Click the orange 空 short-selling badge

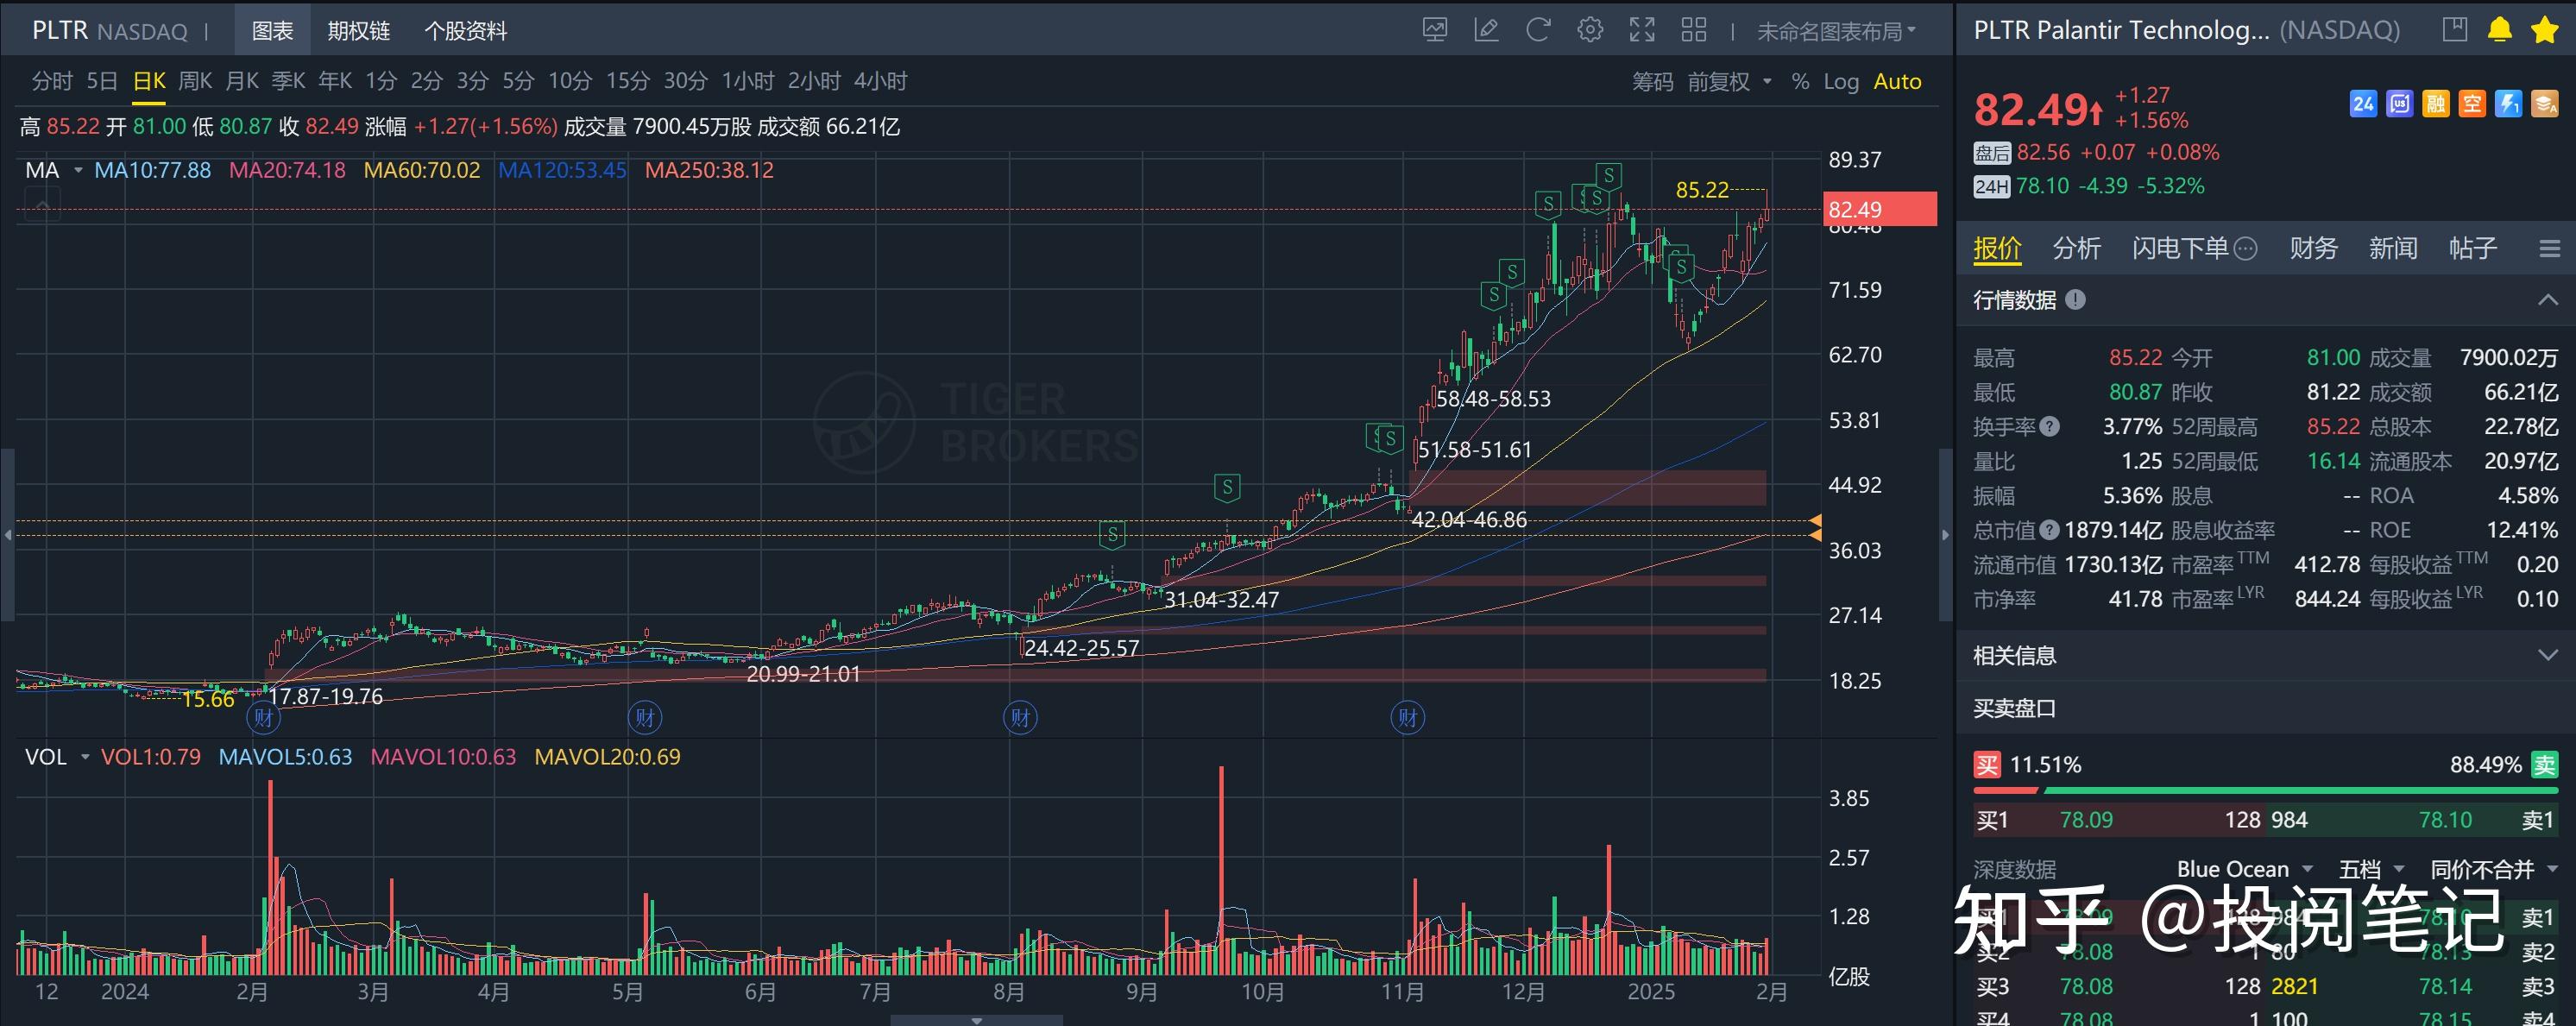2472,104
